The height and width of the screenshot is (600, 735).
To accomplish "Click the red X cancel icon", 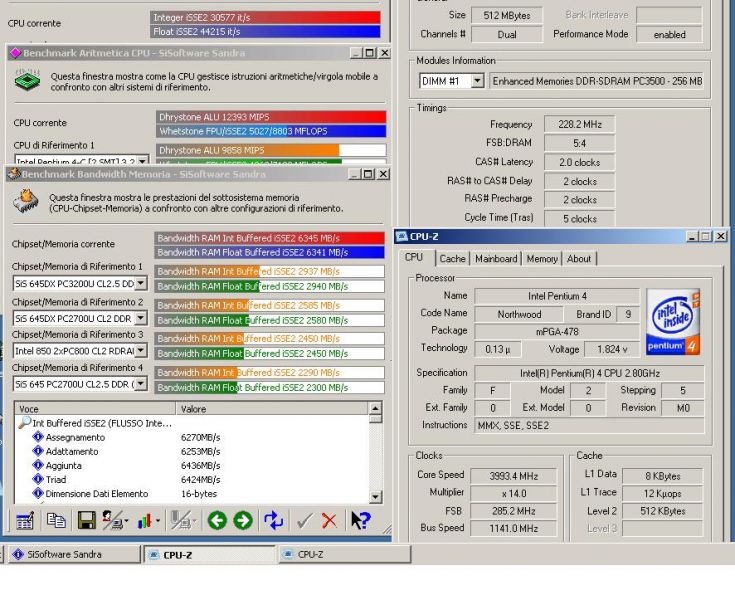I will click(329, 521).
